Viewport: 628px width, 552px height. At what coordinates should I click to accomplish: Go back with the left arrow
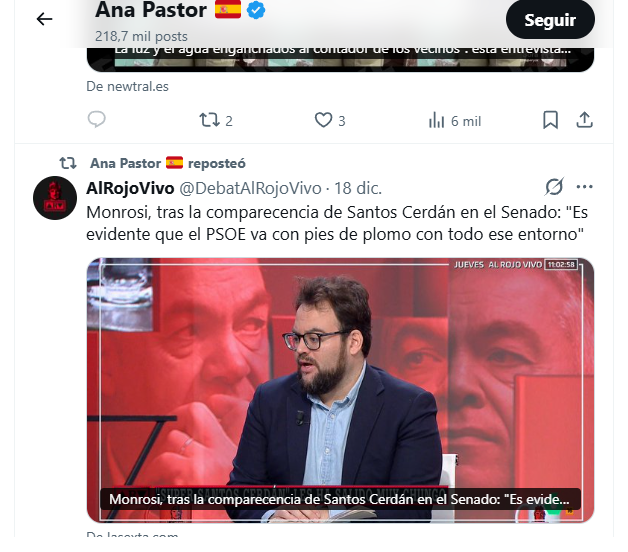pyautogui.click(x=44, y=19)
